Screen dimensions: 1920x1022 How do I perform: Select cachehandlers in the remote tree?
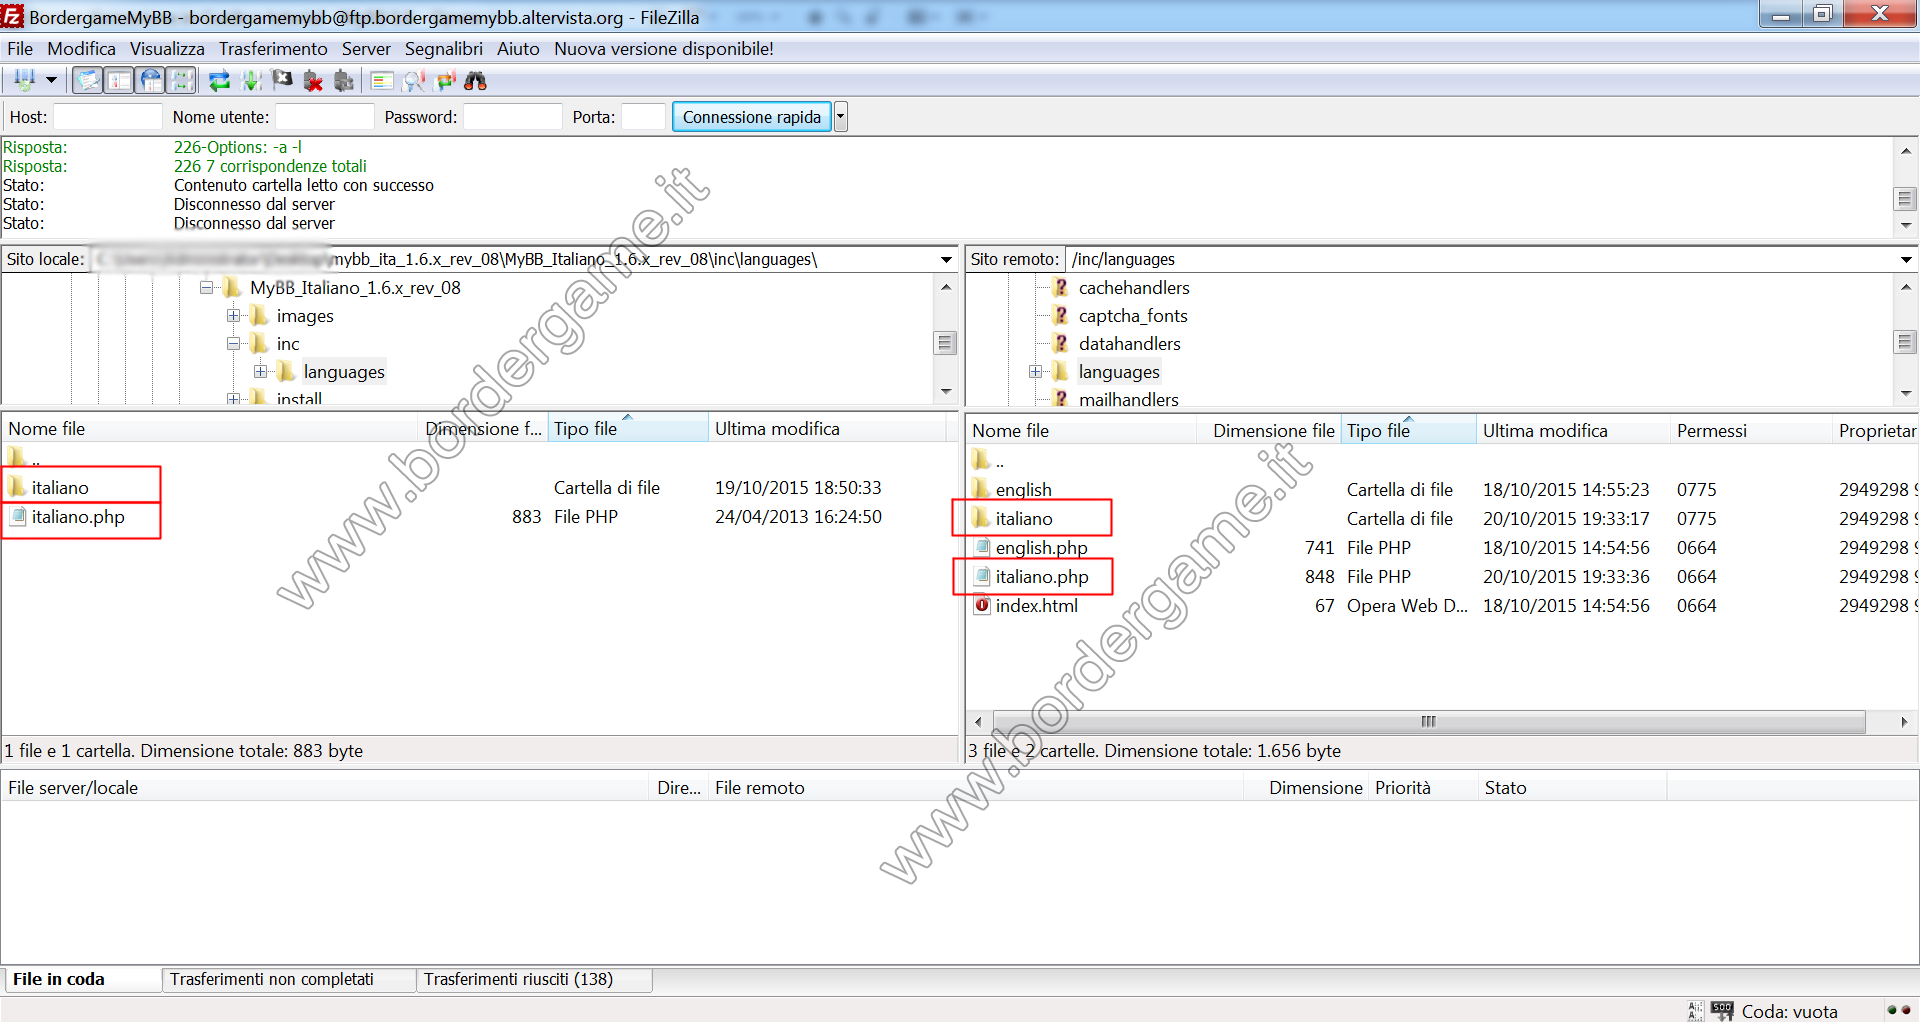(x=1134, y=288)
